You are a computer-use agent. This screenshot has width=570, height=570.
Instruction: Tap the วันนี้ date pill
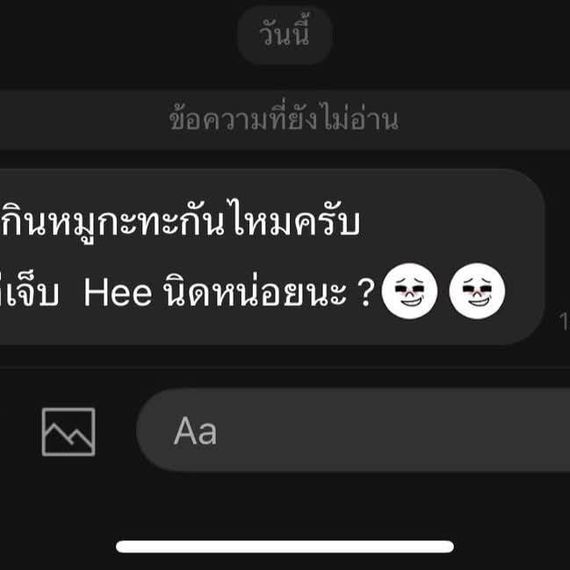(285, 35)
